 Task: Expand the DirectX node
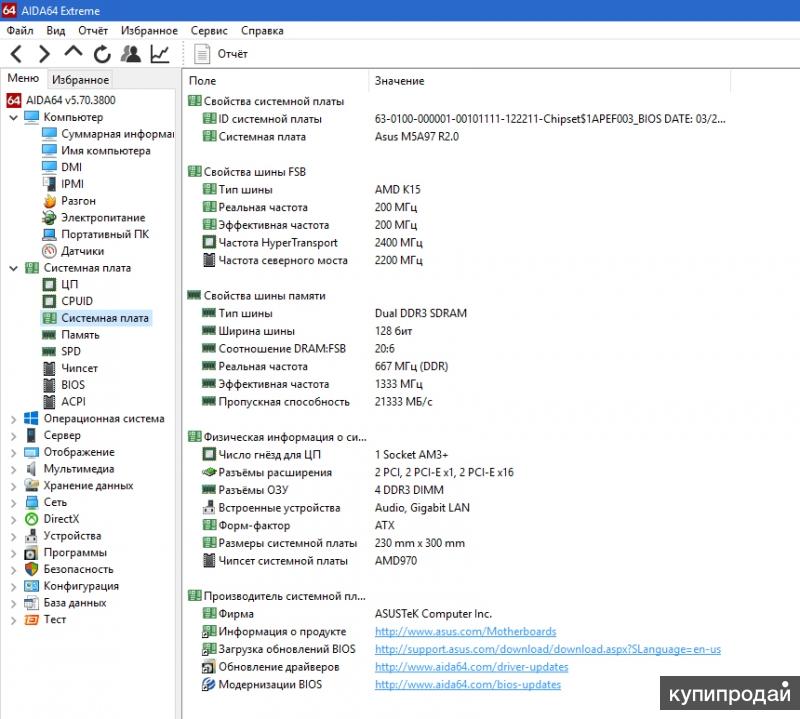pyautogui.click(x=14, y=519)
